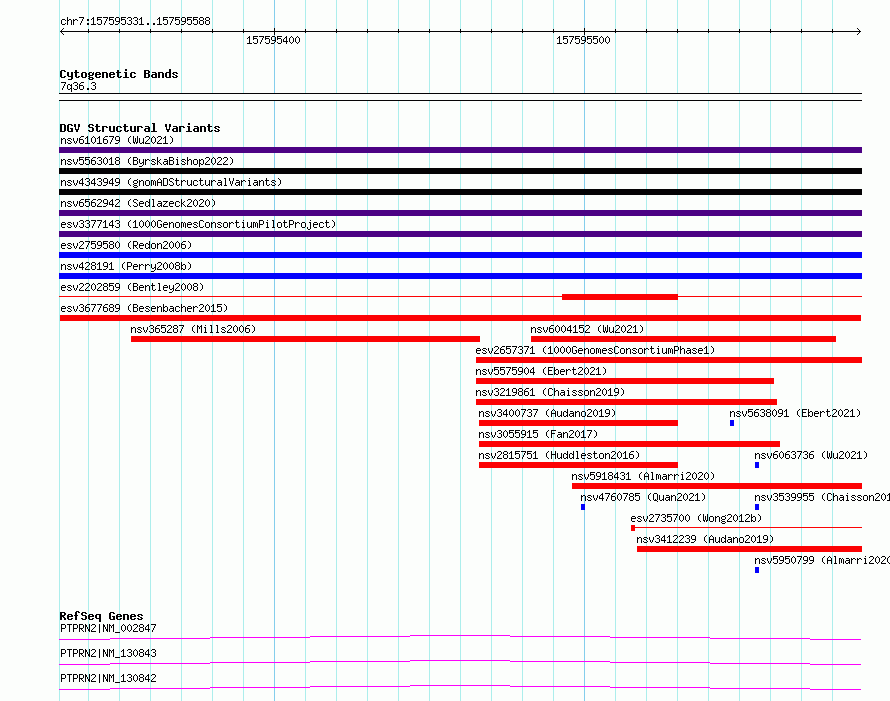Image resolution: width=890 pixels, height=701 pixels.
Task: Click the 157595500 ruler position label
Action: [583, 40]
